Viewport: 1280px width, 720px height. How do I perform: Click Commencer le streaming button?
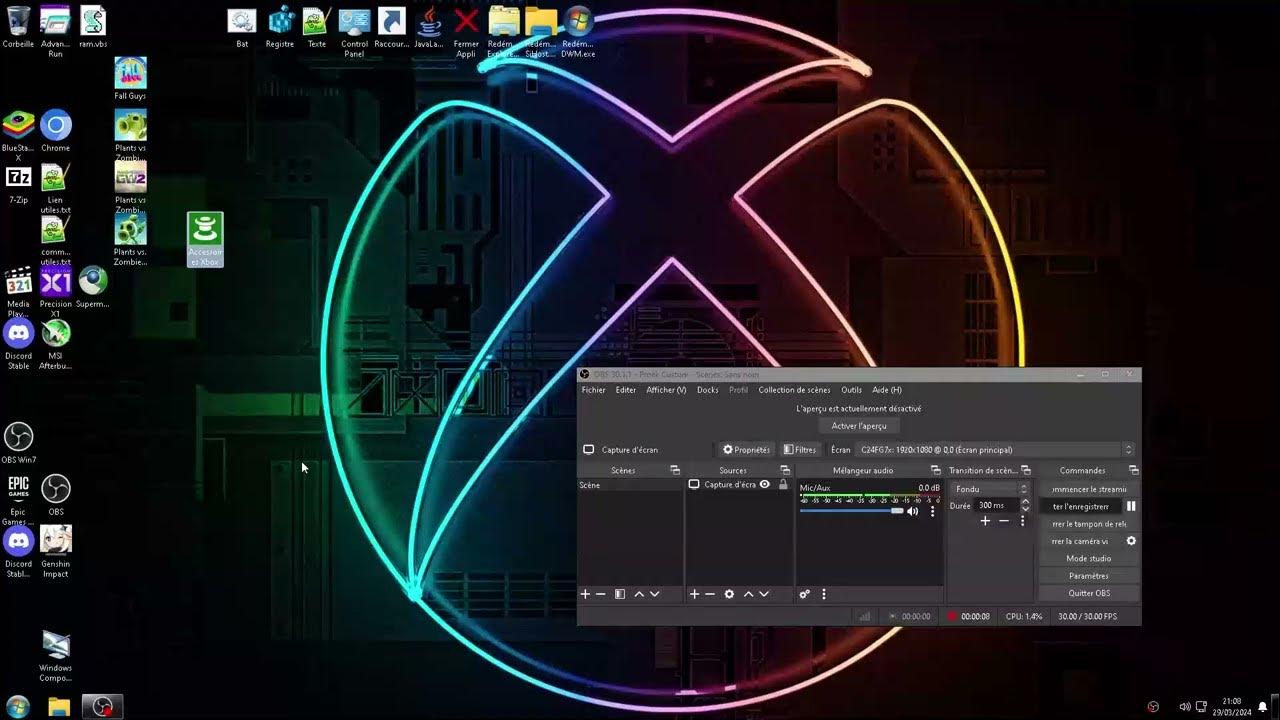point(1089,489)
